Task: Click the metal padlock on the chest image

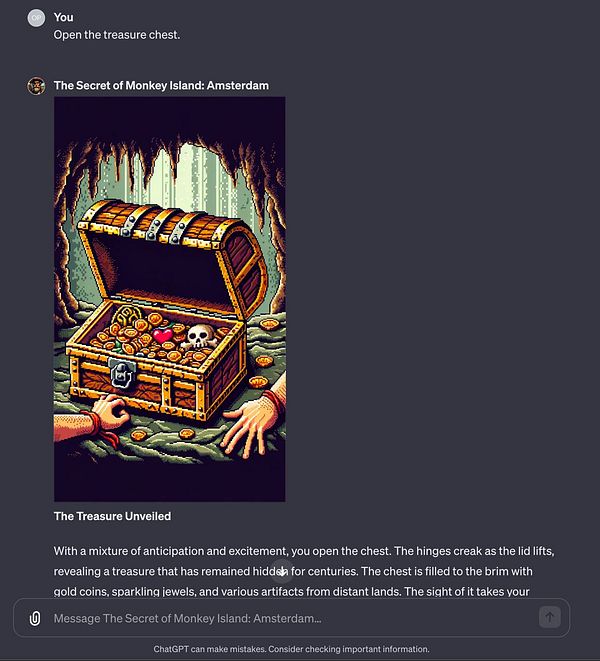Action: click(x=122, y=373)
